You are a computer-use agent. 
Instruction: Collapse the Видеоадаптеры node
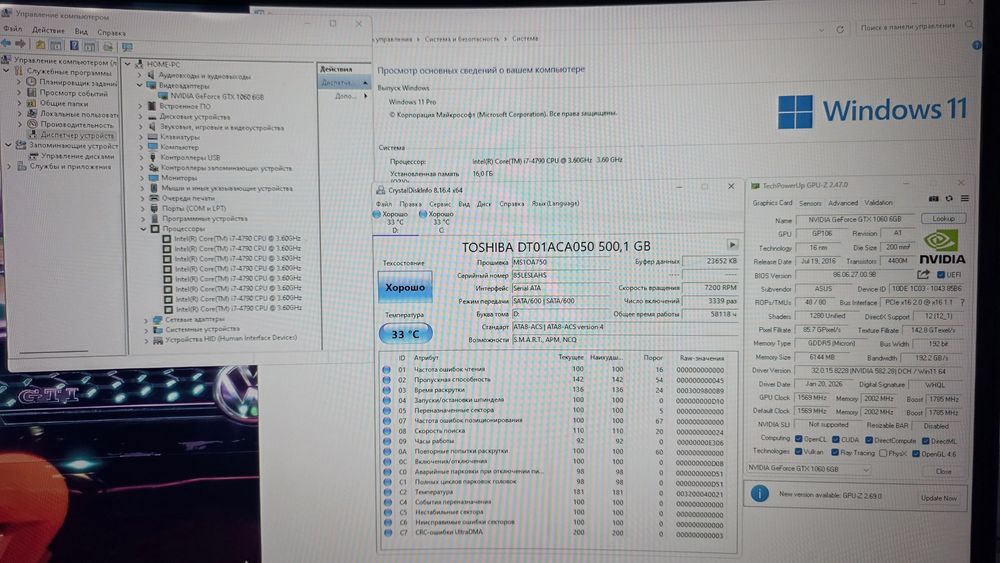pos(140,85)
